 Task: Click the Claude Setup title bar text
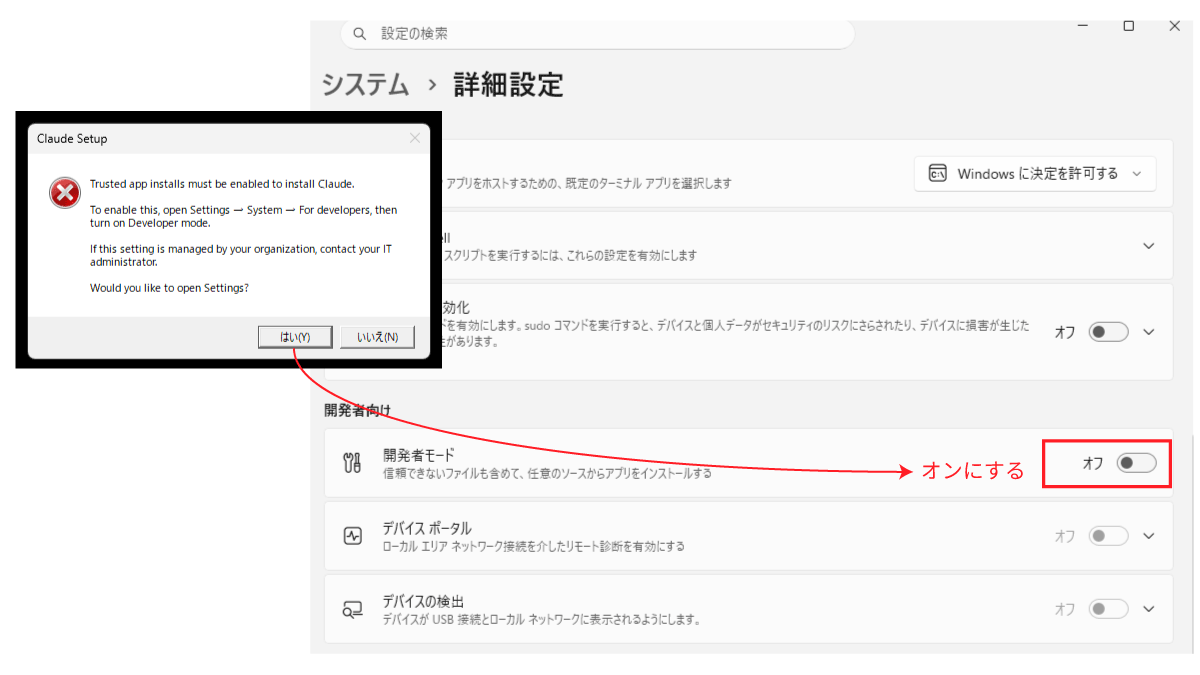72,138
